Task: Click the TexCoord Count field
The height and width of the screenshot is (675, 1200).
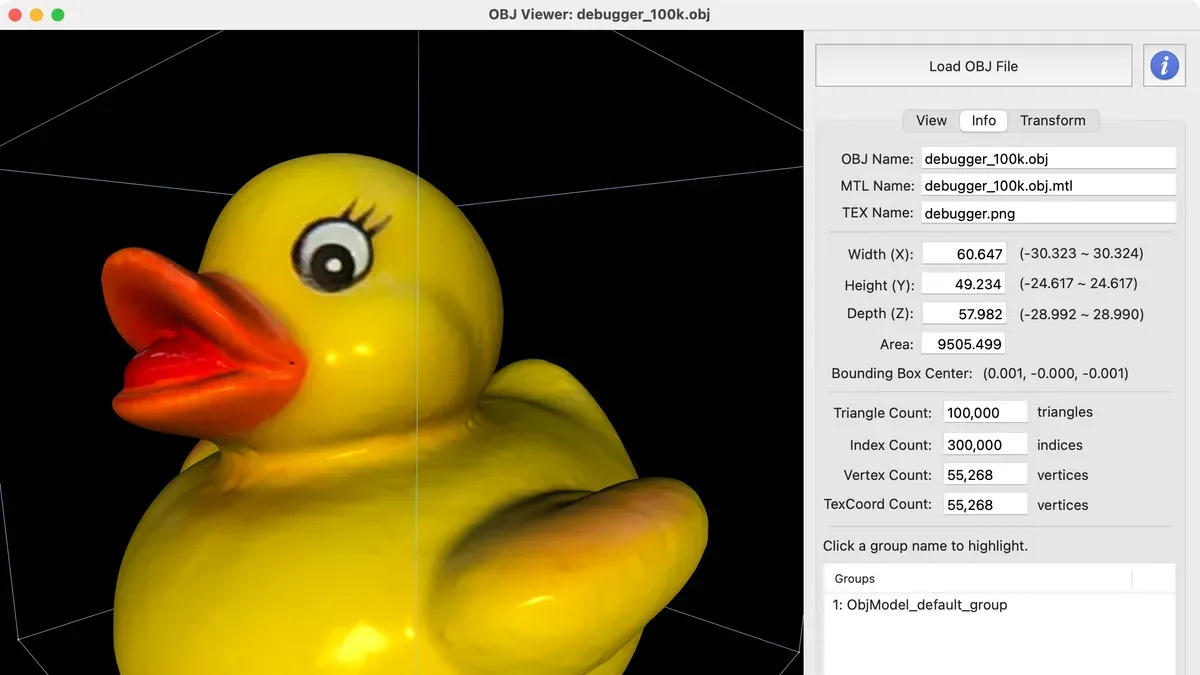Action: (985, 505)
